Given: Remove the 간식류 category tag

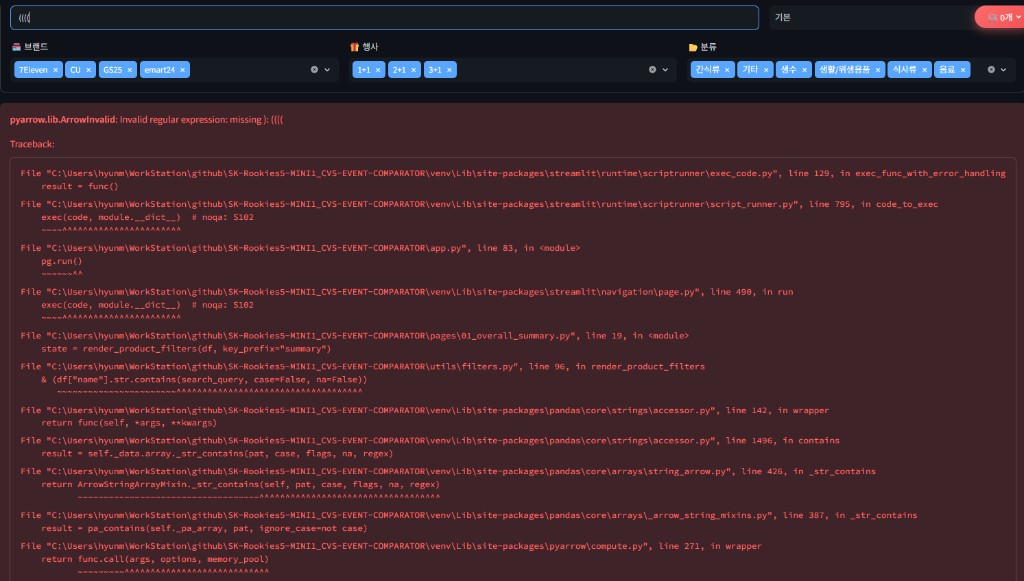Looking at the screenshot, I should pos(727,70).
